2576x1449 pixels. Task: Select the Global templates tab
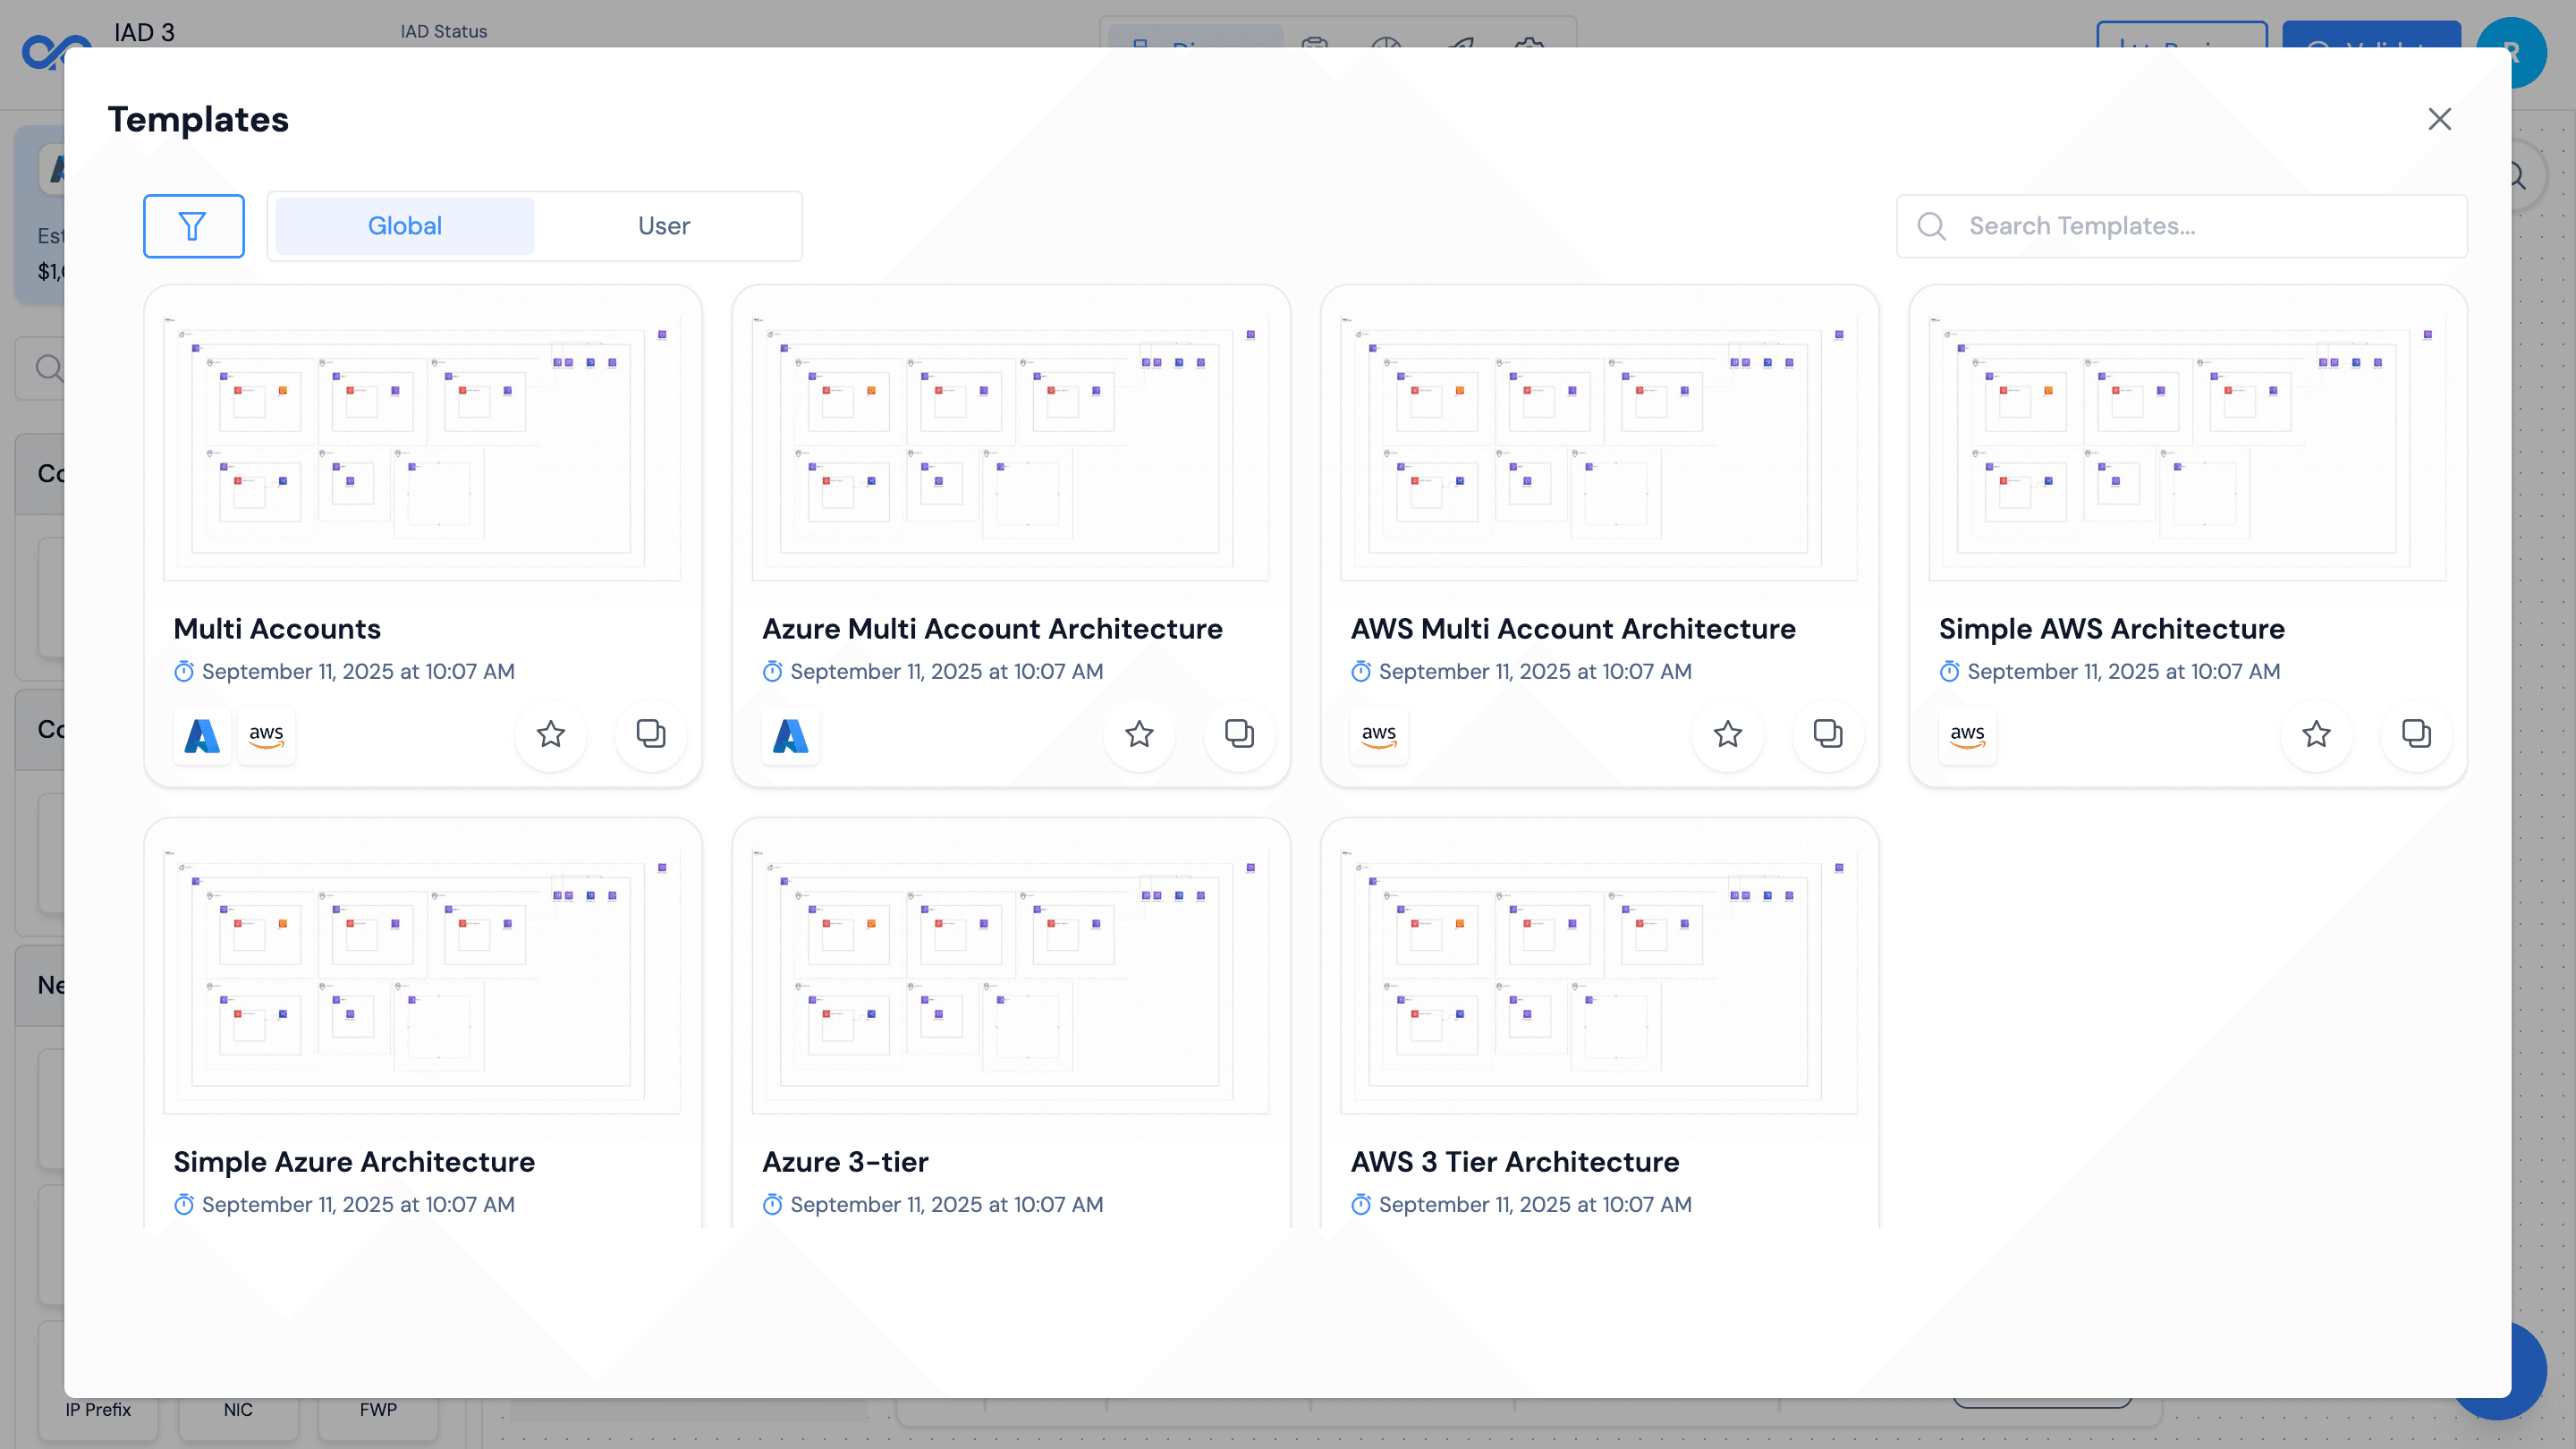[x=405, y=226]
